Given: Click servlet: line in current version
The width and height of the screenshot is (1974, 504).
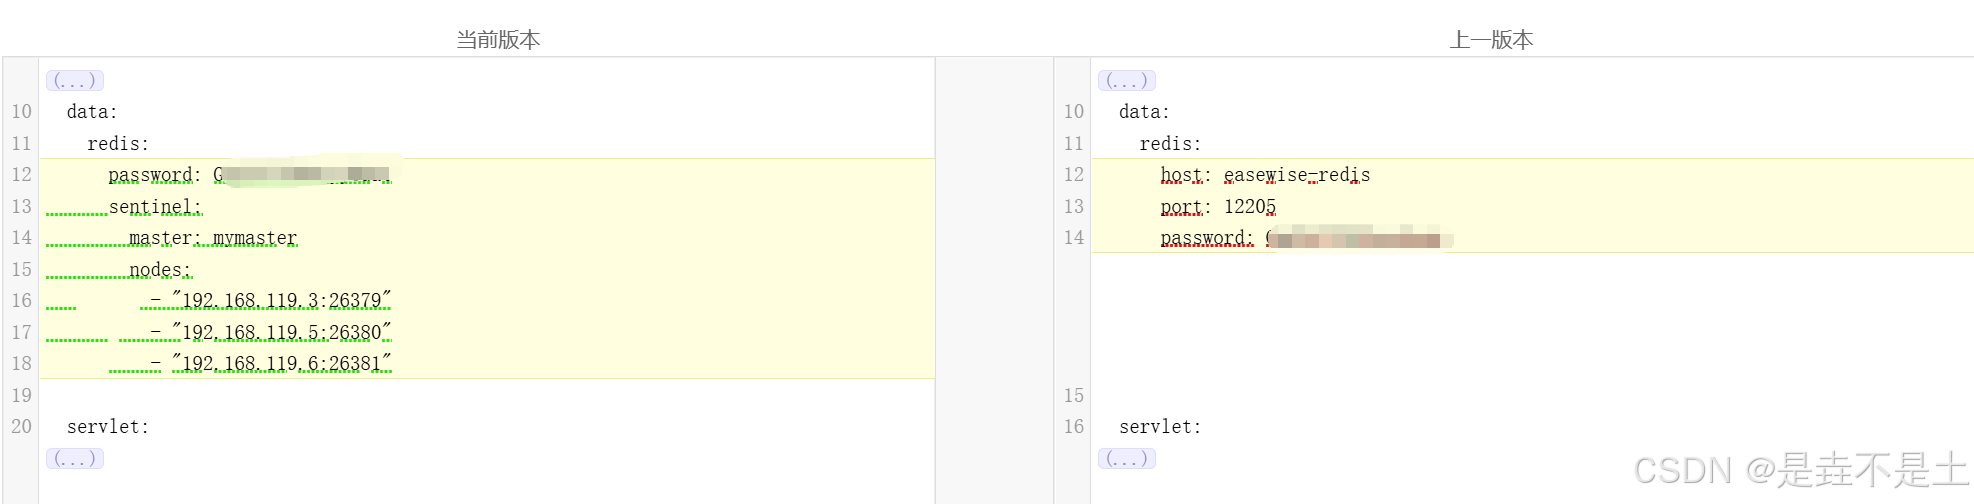Looking at the screenshot, I should click(108, 427).
